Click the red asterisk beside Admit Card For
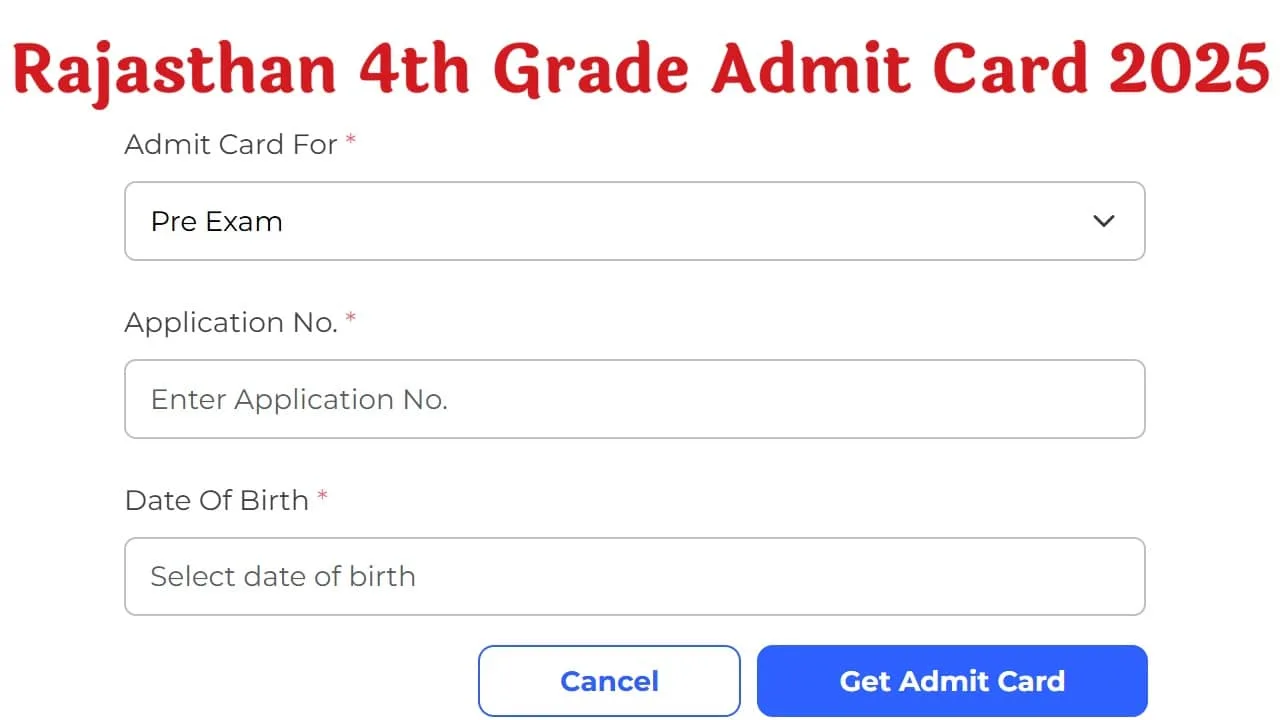Viewport: 1280px width, 720px height. [x=351, y=140]
